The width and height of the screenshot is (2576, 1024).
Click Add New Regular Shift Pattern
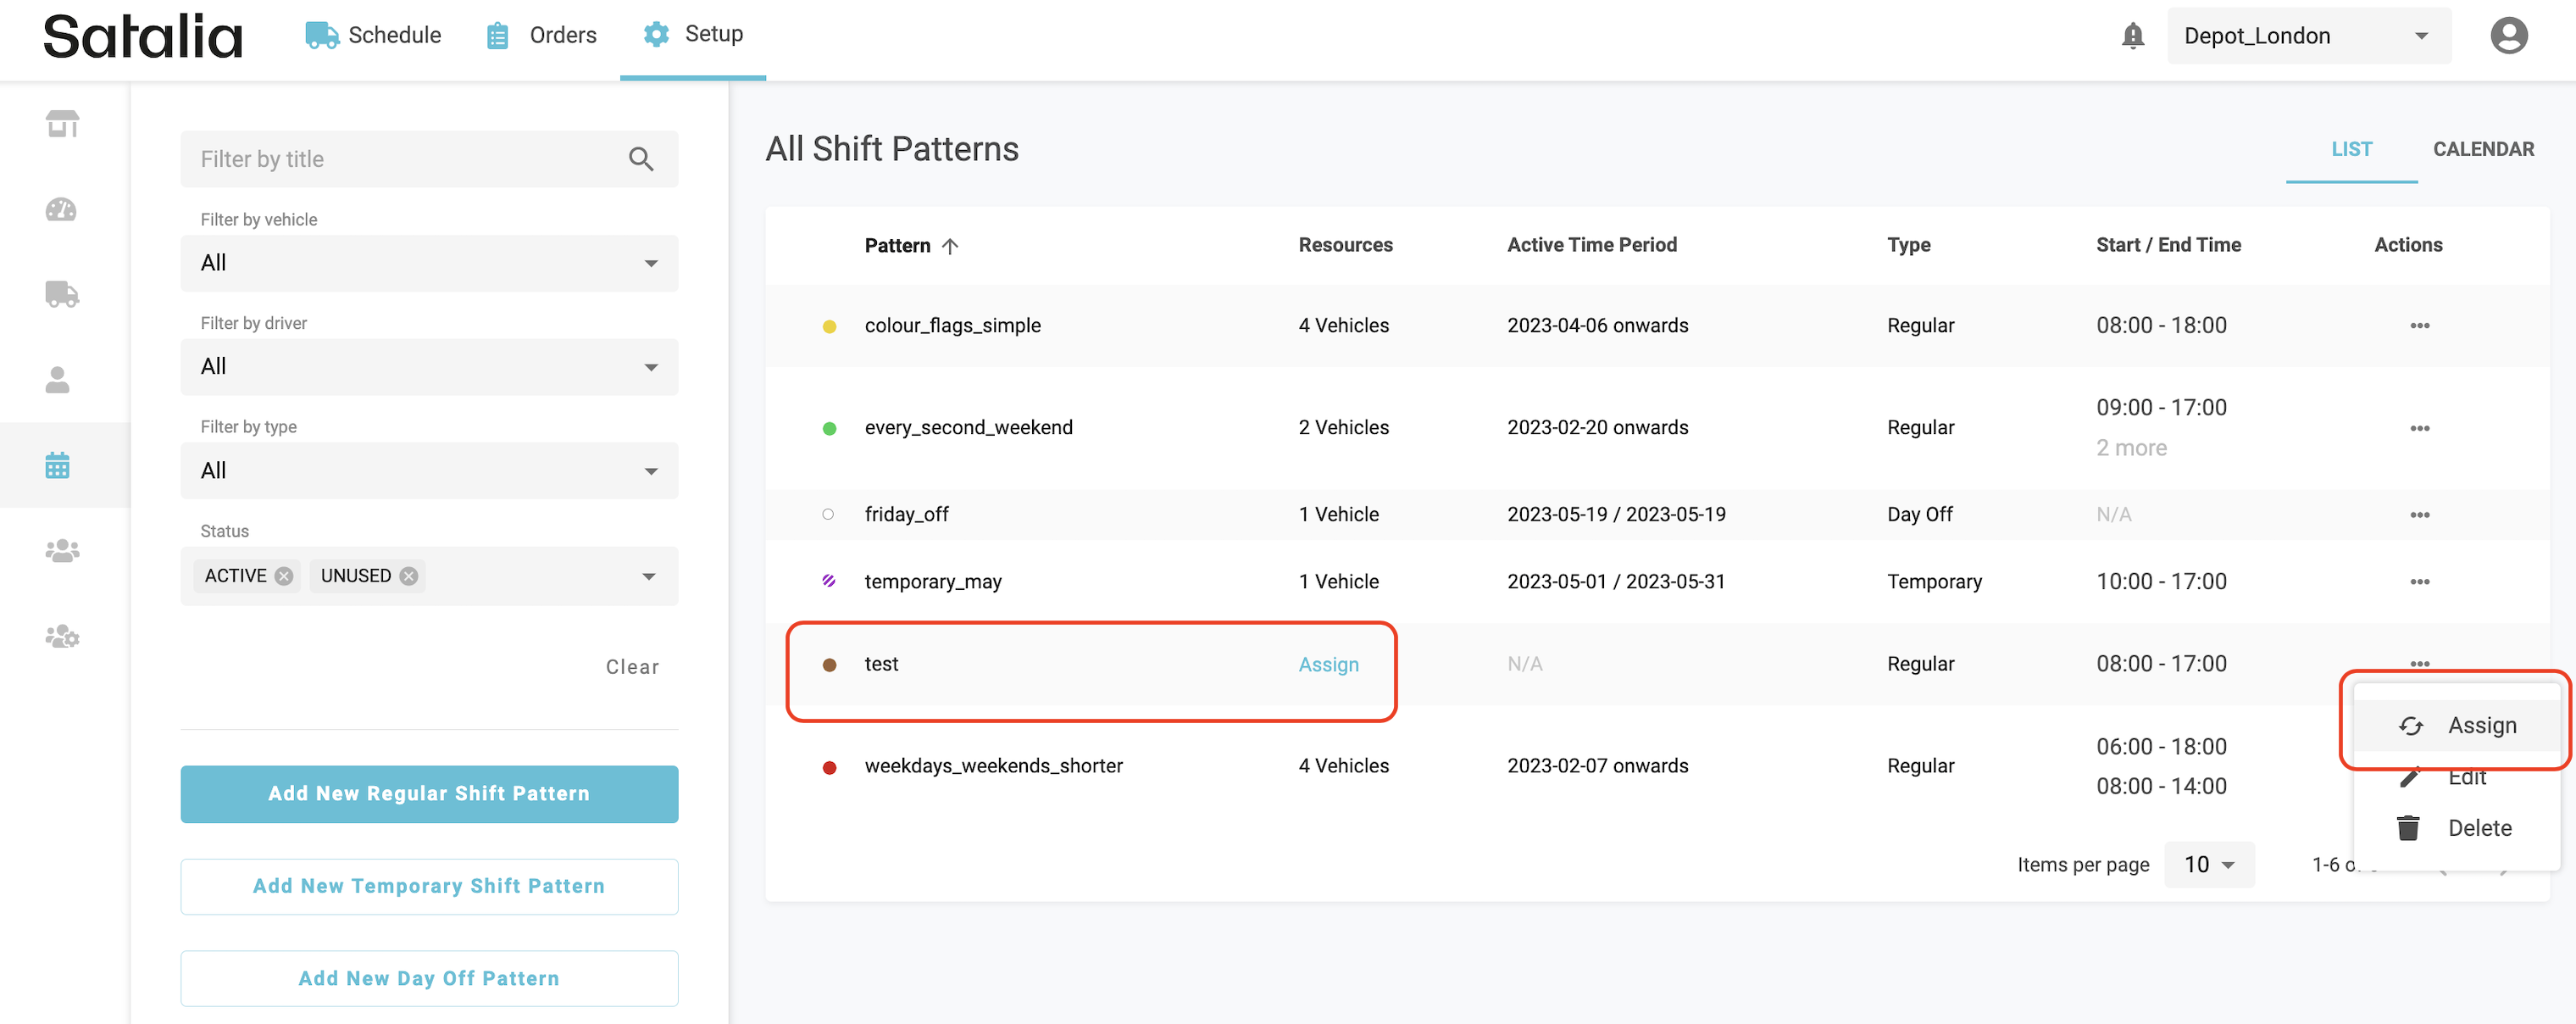[429, 793]
